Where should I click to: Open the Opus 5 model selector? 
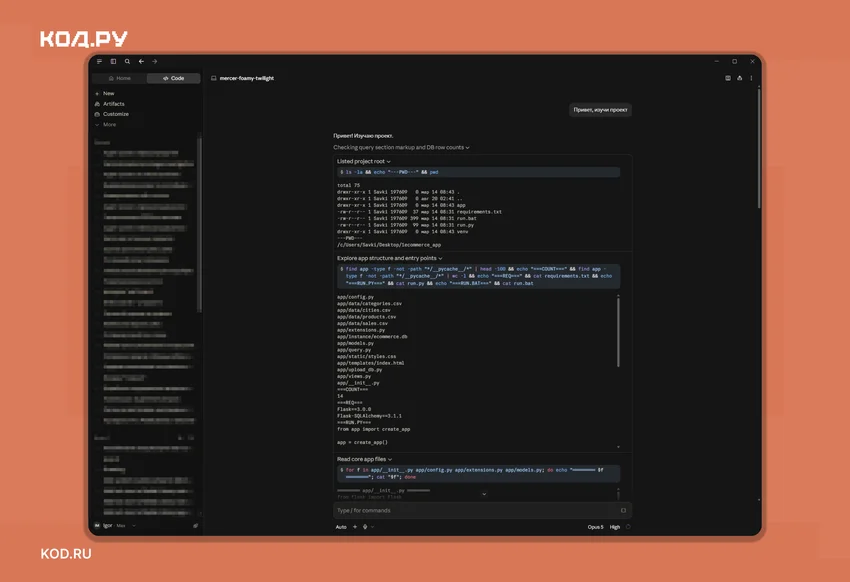[595, 527]
